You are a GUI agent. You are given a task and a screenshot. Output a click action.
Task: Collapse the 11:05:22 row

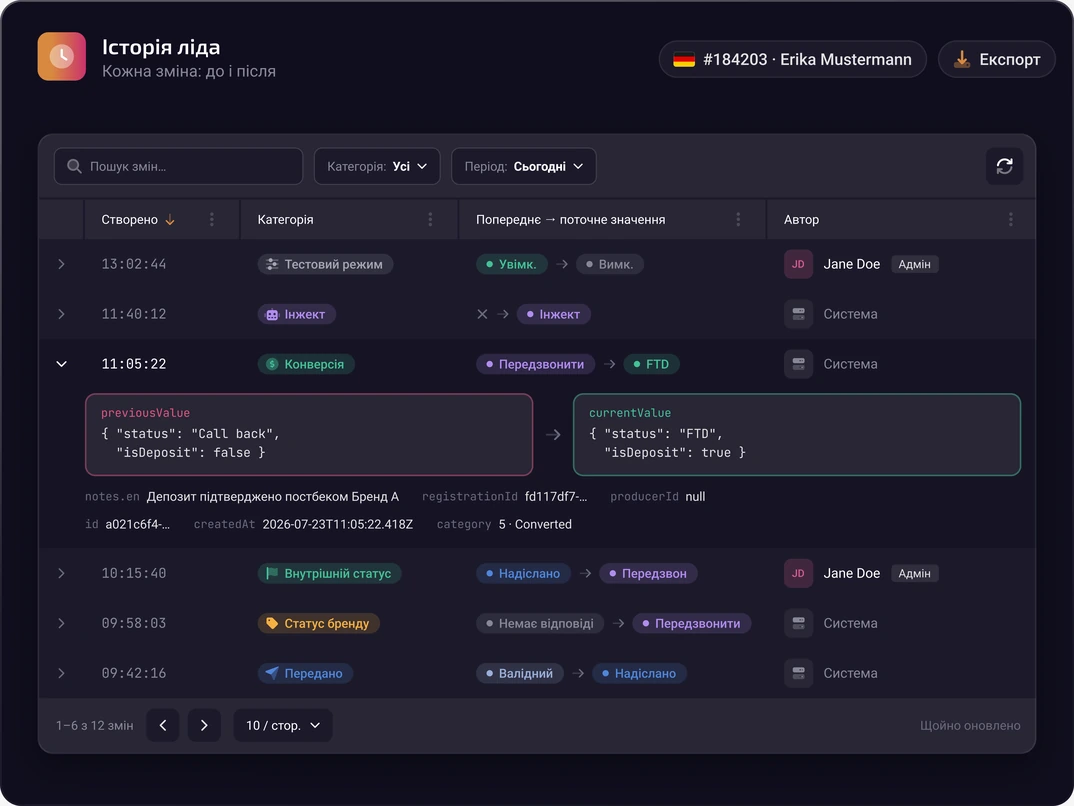tap(61, 364)
